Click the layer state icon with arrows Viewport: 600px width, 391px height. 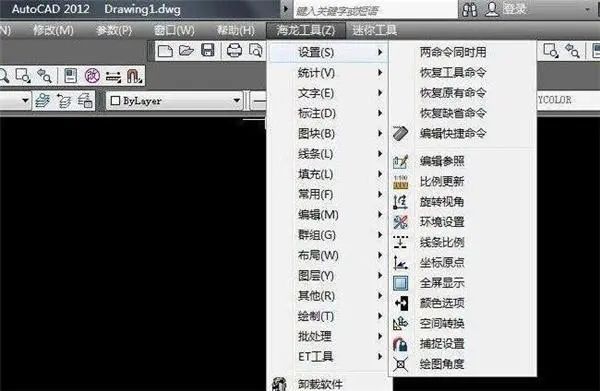[x=64, y=101]
